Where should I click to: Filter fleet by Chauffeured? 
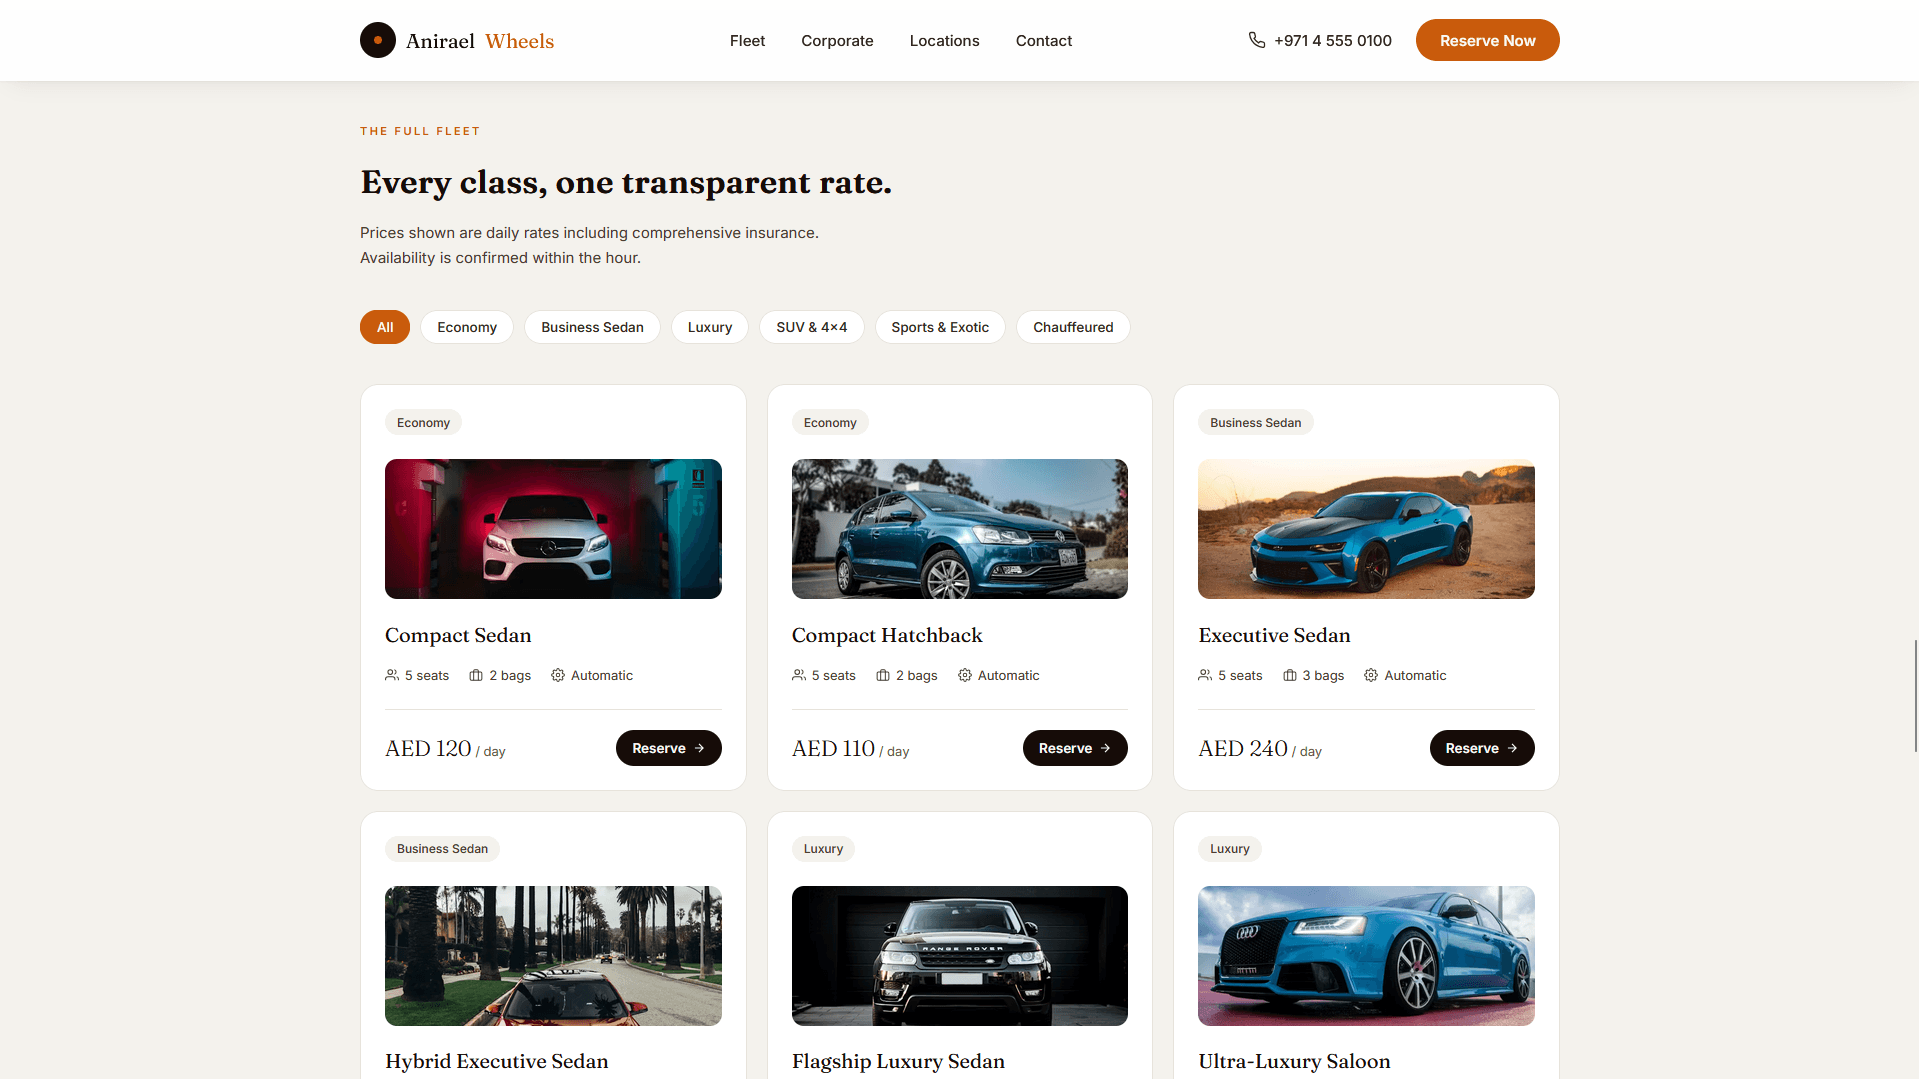coord(1073,327)
